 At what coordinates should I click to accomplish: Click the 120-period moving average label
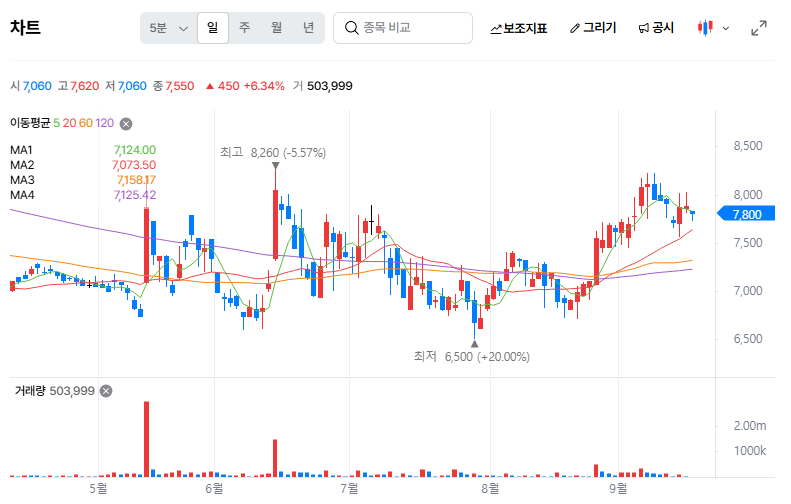[x=104, y=123]
